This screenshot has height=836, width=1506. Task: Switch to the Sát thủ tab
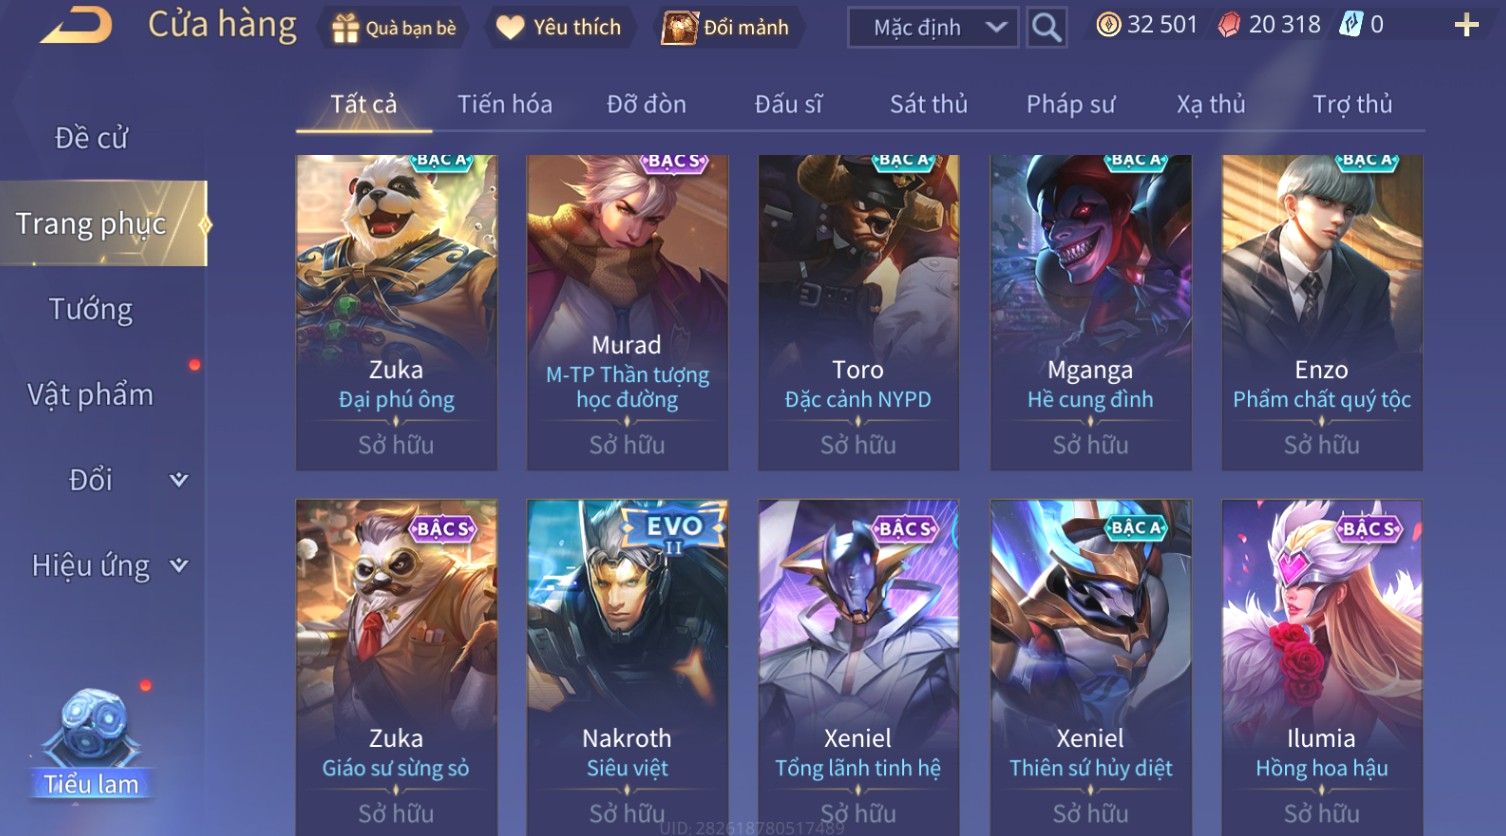click(x=929, y=104)
